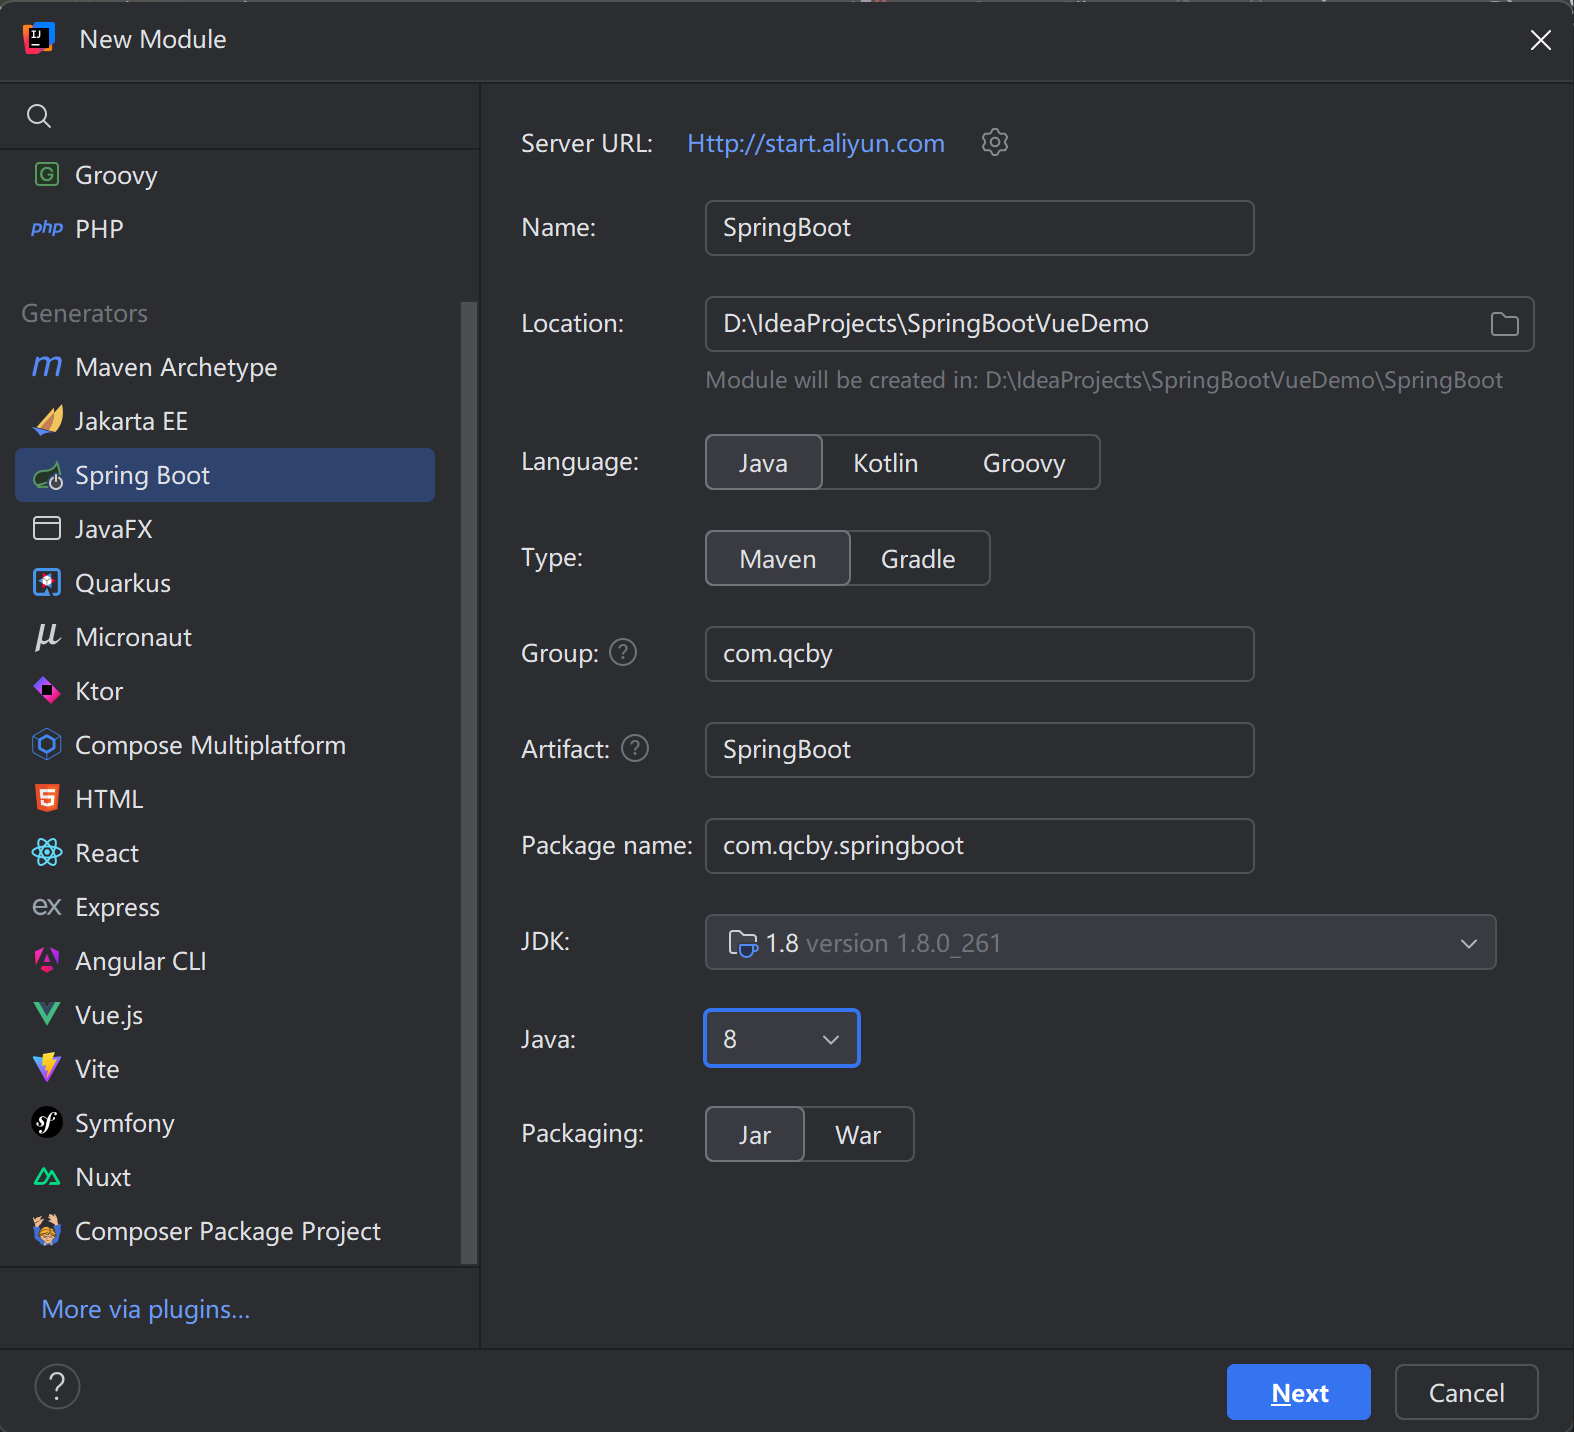The width and height of the screenshot is (1574, 1432).
Task: Select Java language option
Action: (x=764, y=462)
